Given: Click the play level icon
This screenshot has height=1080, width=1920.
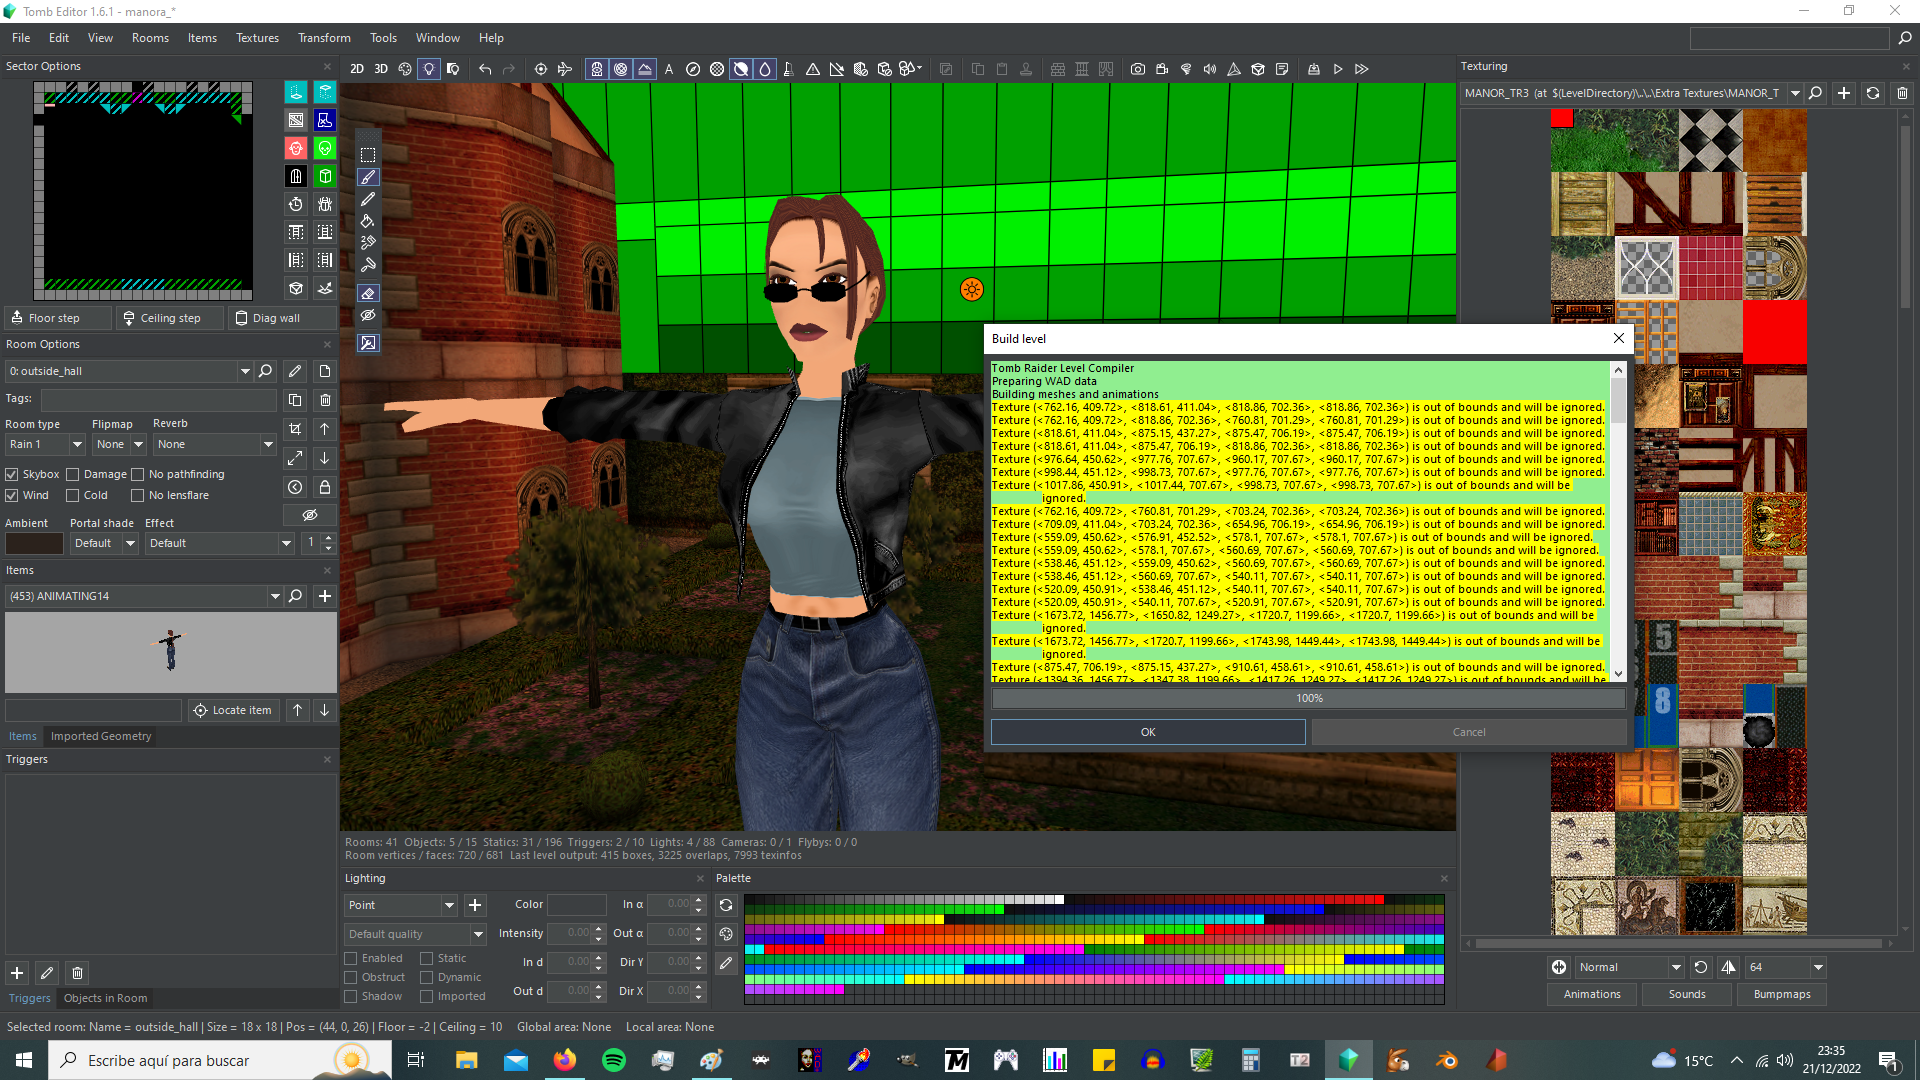Looking at the screenshot, I should point(1338,69).
